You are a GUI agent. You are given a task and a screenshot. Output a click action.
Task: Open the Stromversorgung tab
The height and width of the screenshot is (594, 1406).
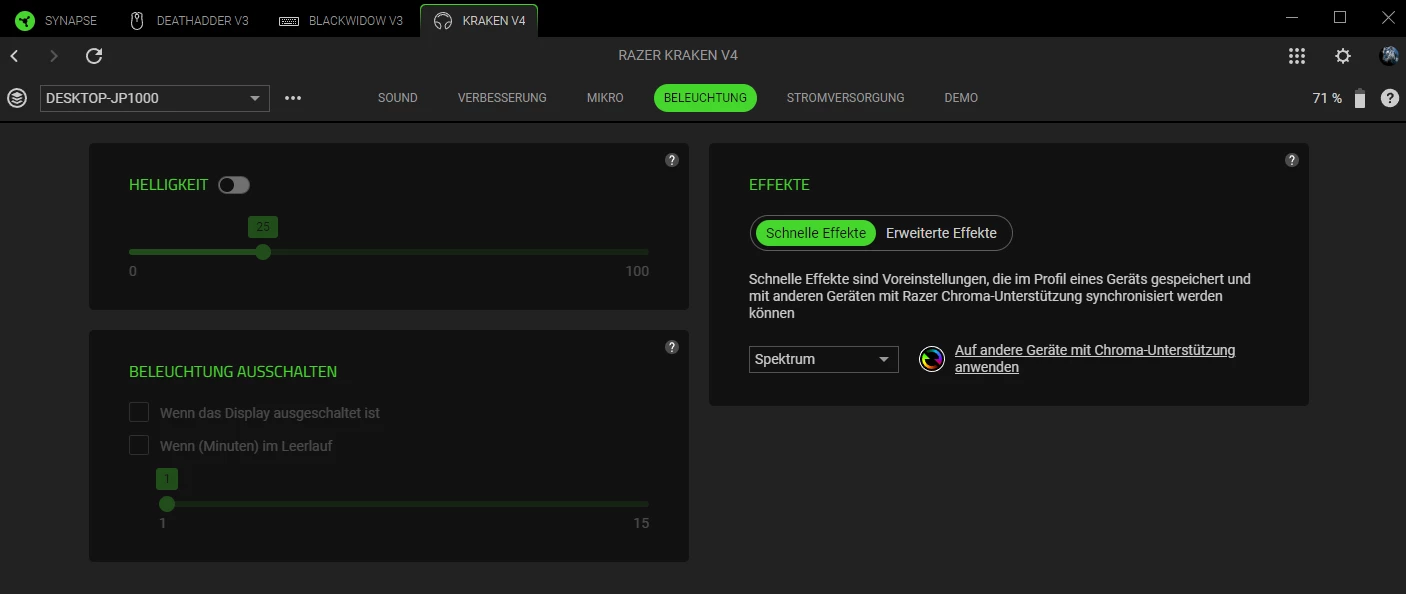(x=845, y=98)
